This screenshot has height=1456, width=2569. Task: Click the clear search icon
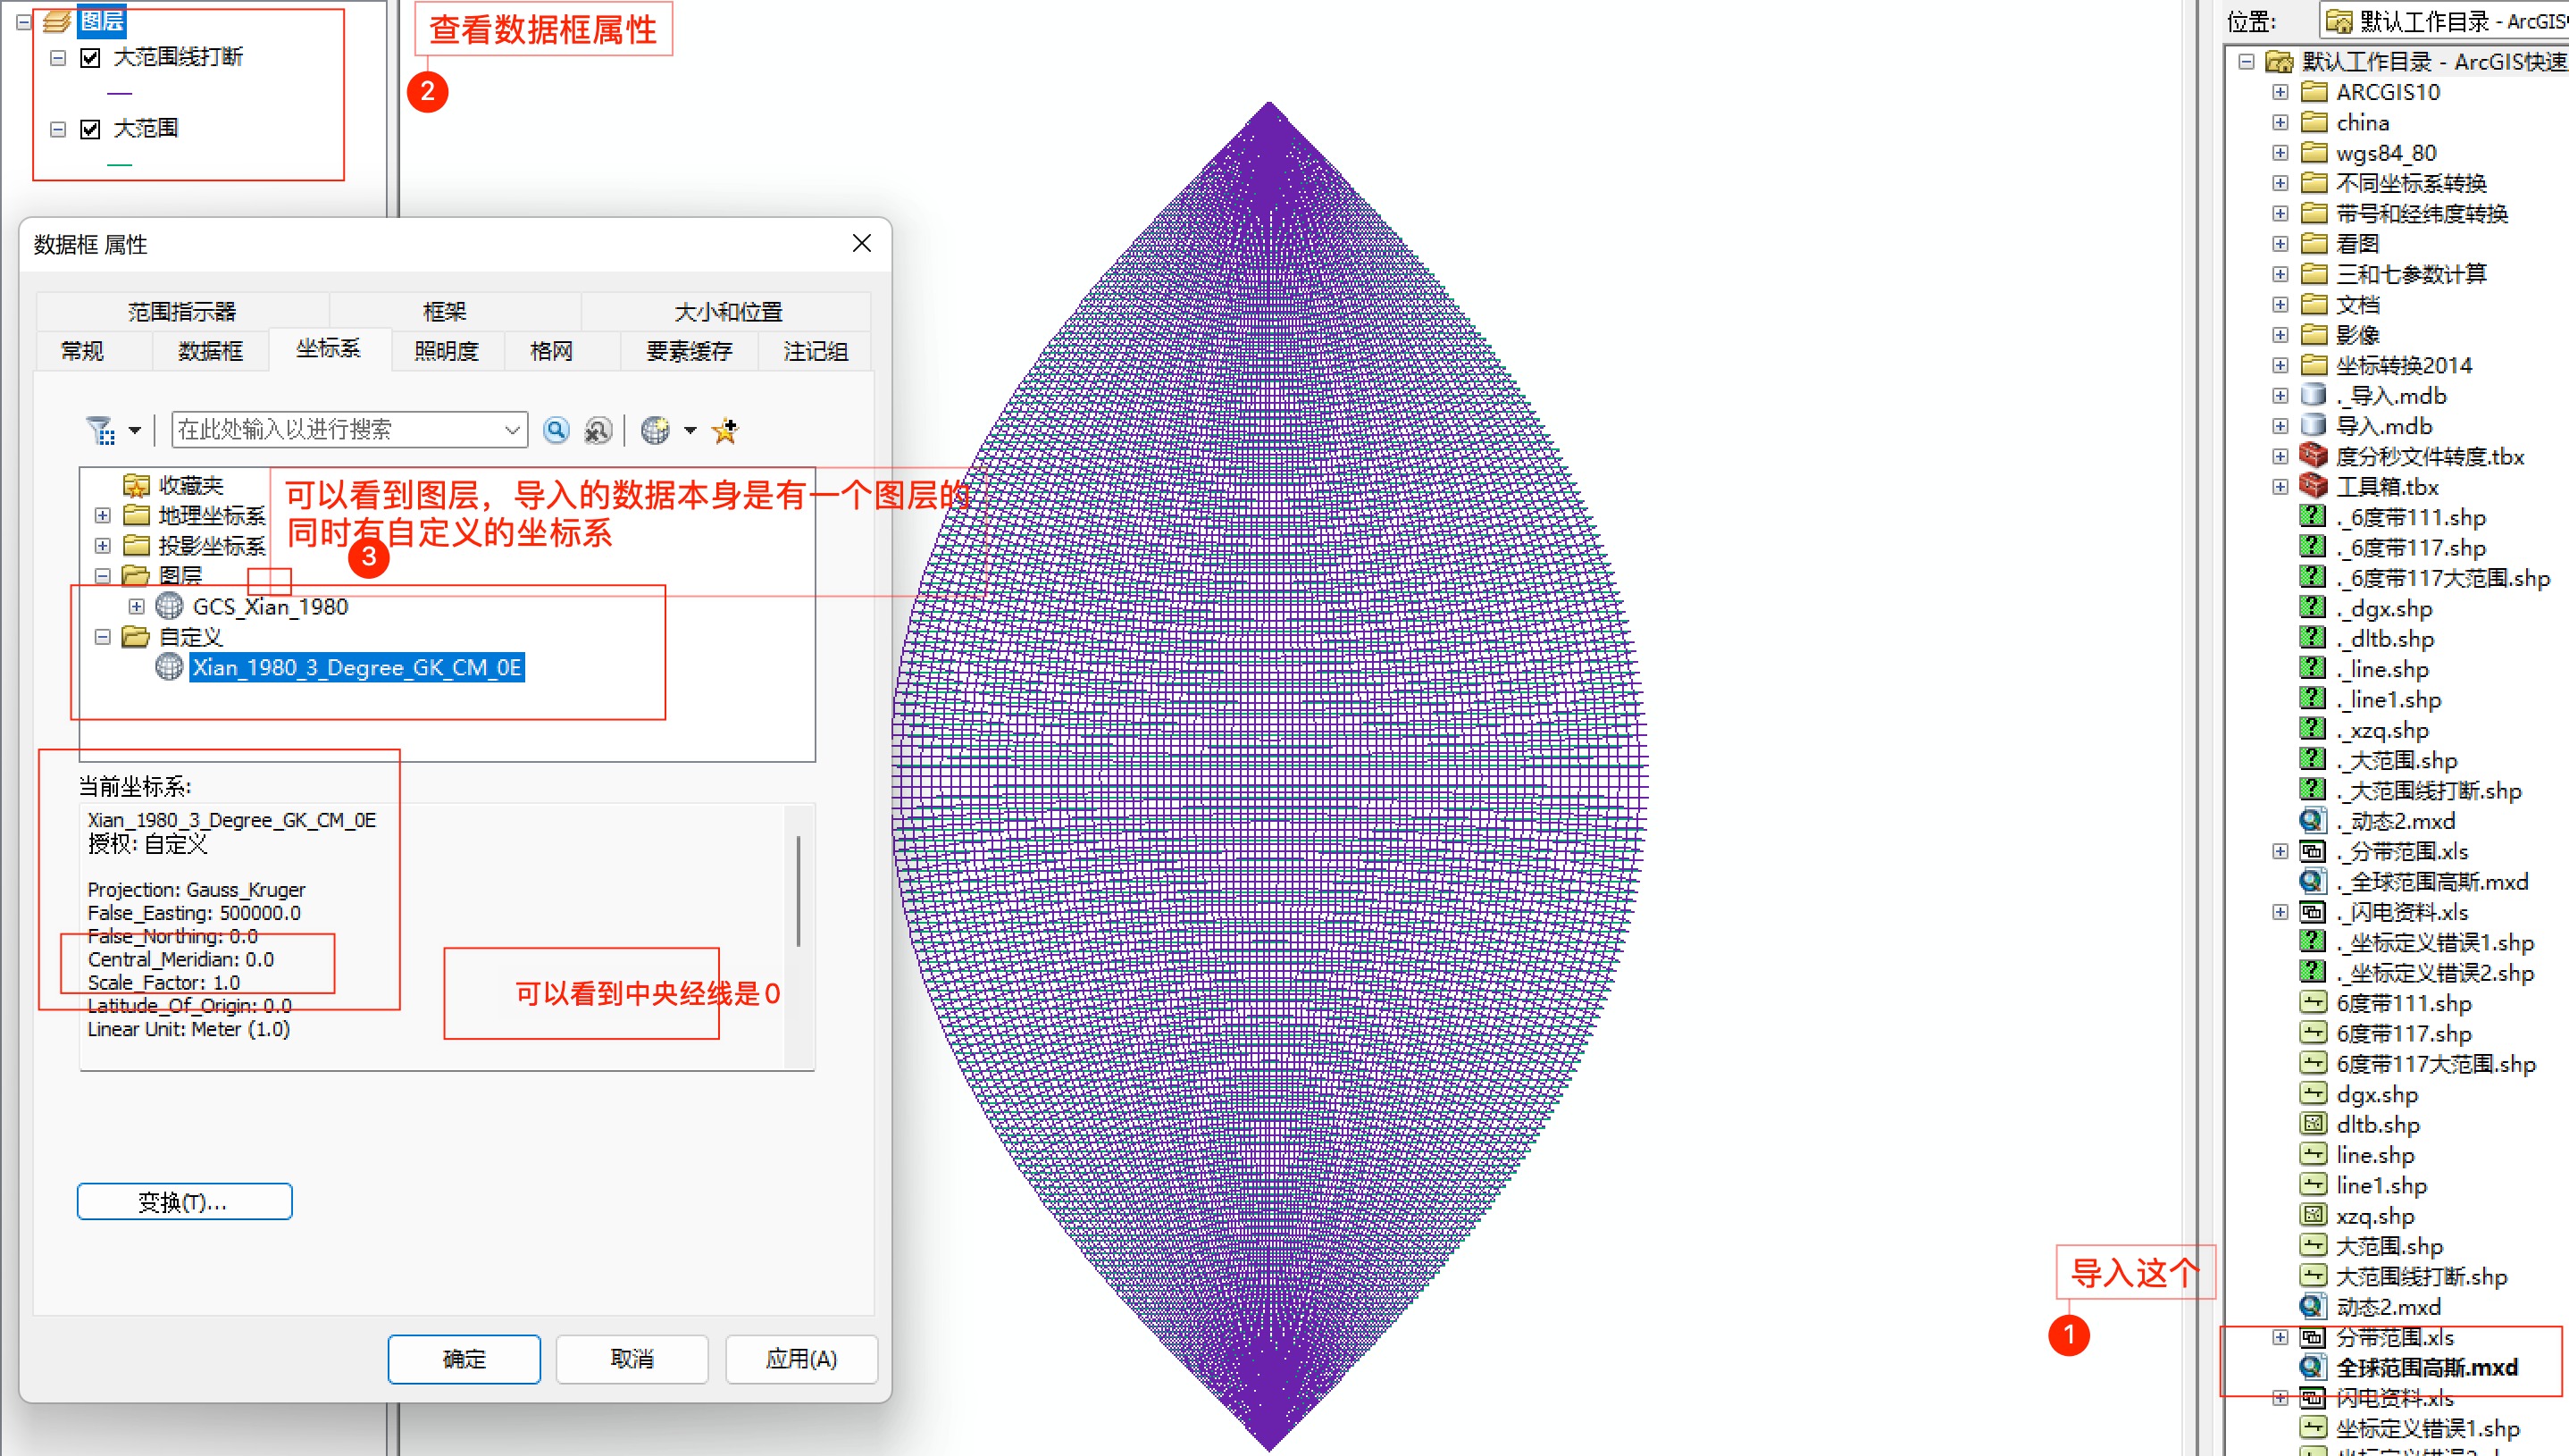597,430
